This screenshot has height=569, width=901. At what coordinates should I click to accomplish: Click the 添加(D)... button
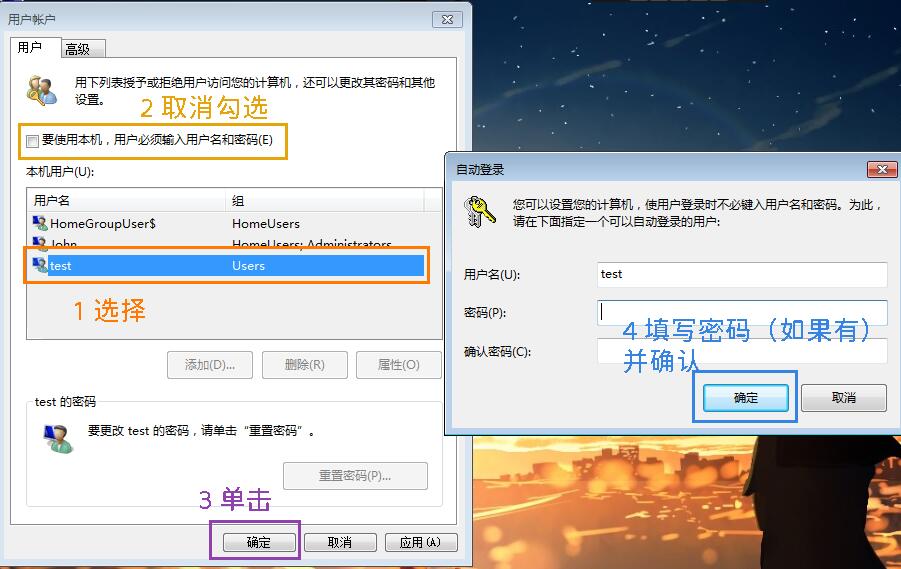(210, 365)
